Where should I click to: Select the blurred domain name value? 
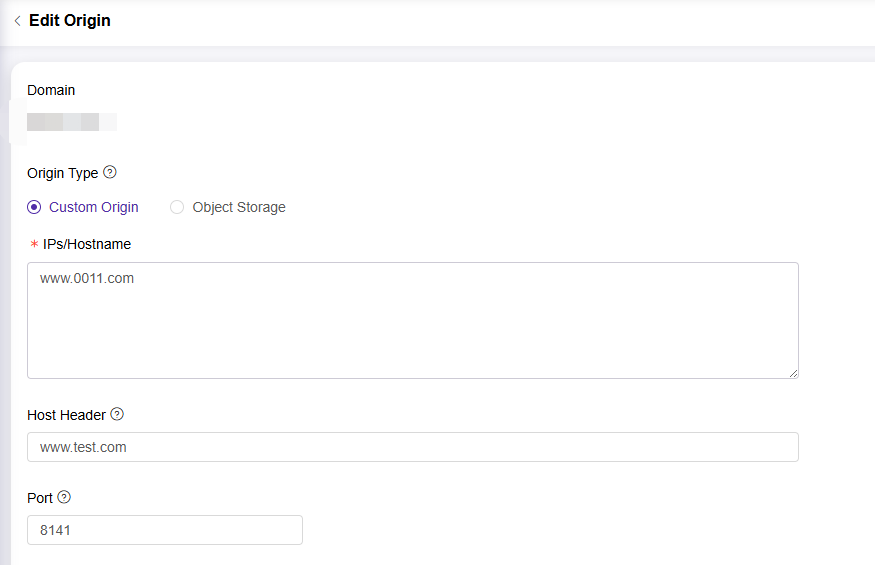(71, 123)
